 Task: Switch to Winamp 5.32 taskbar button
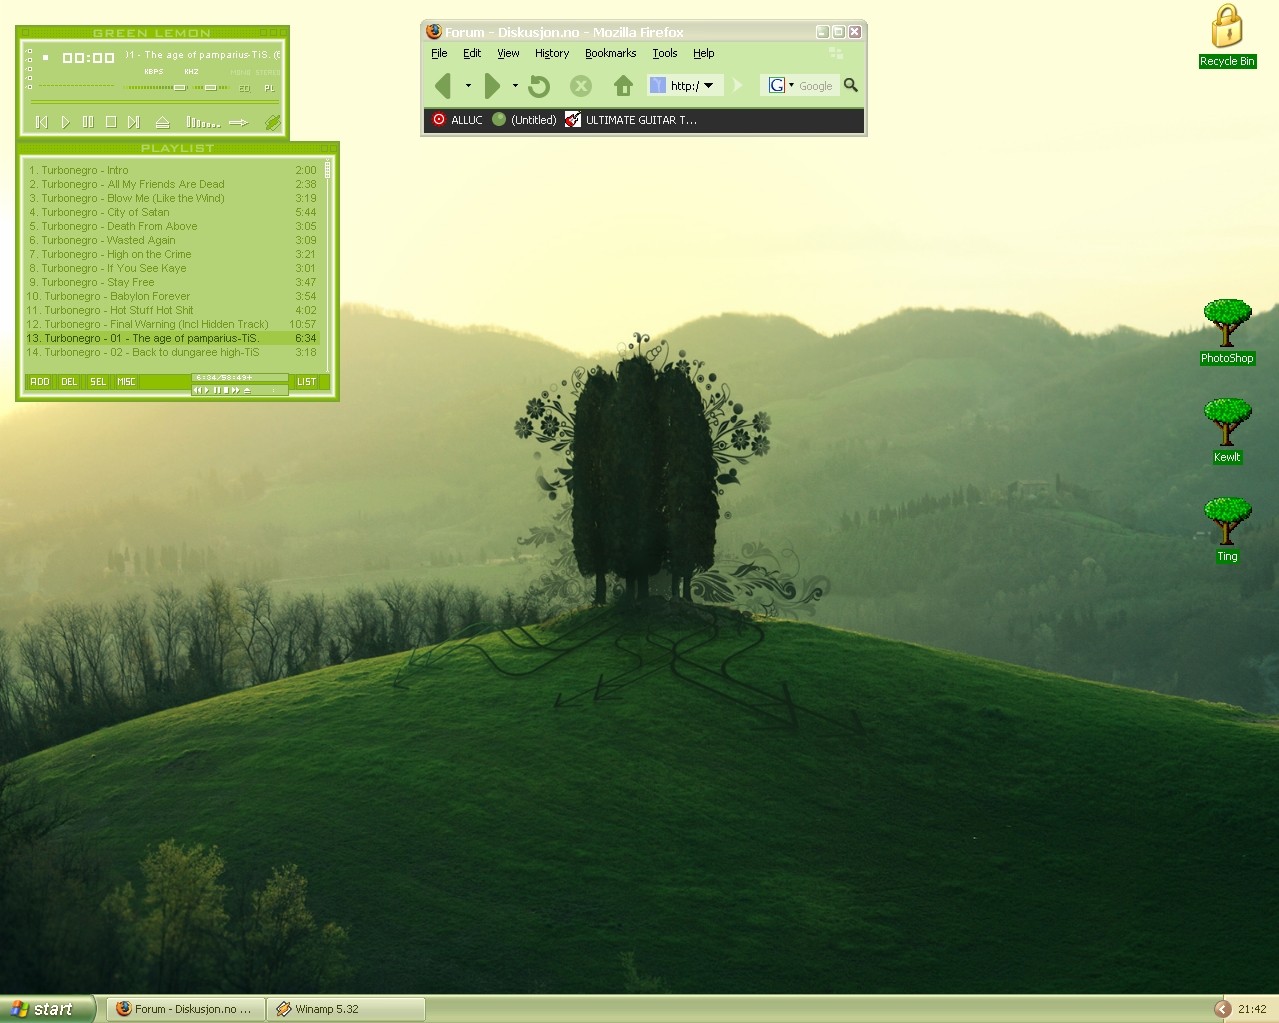click(346, 1009)
